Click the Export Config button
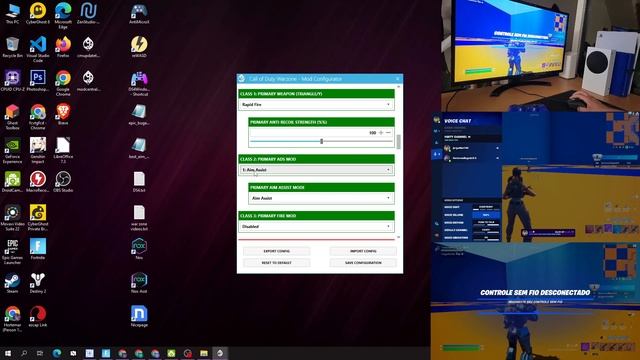Screen dimensions: 640x360 tap(276, 251)
